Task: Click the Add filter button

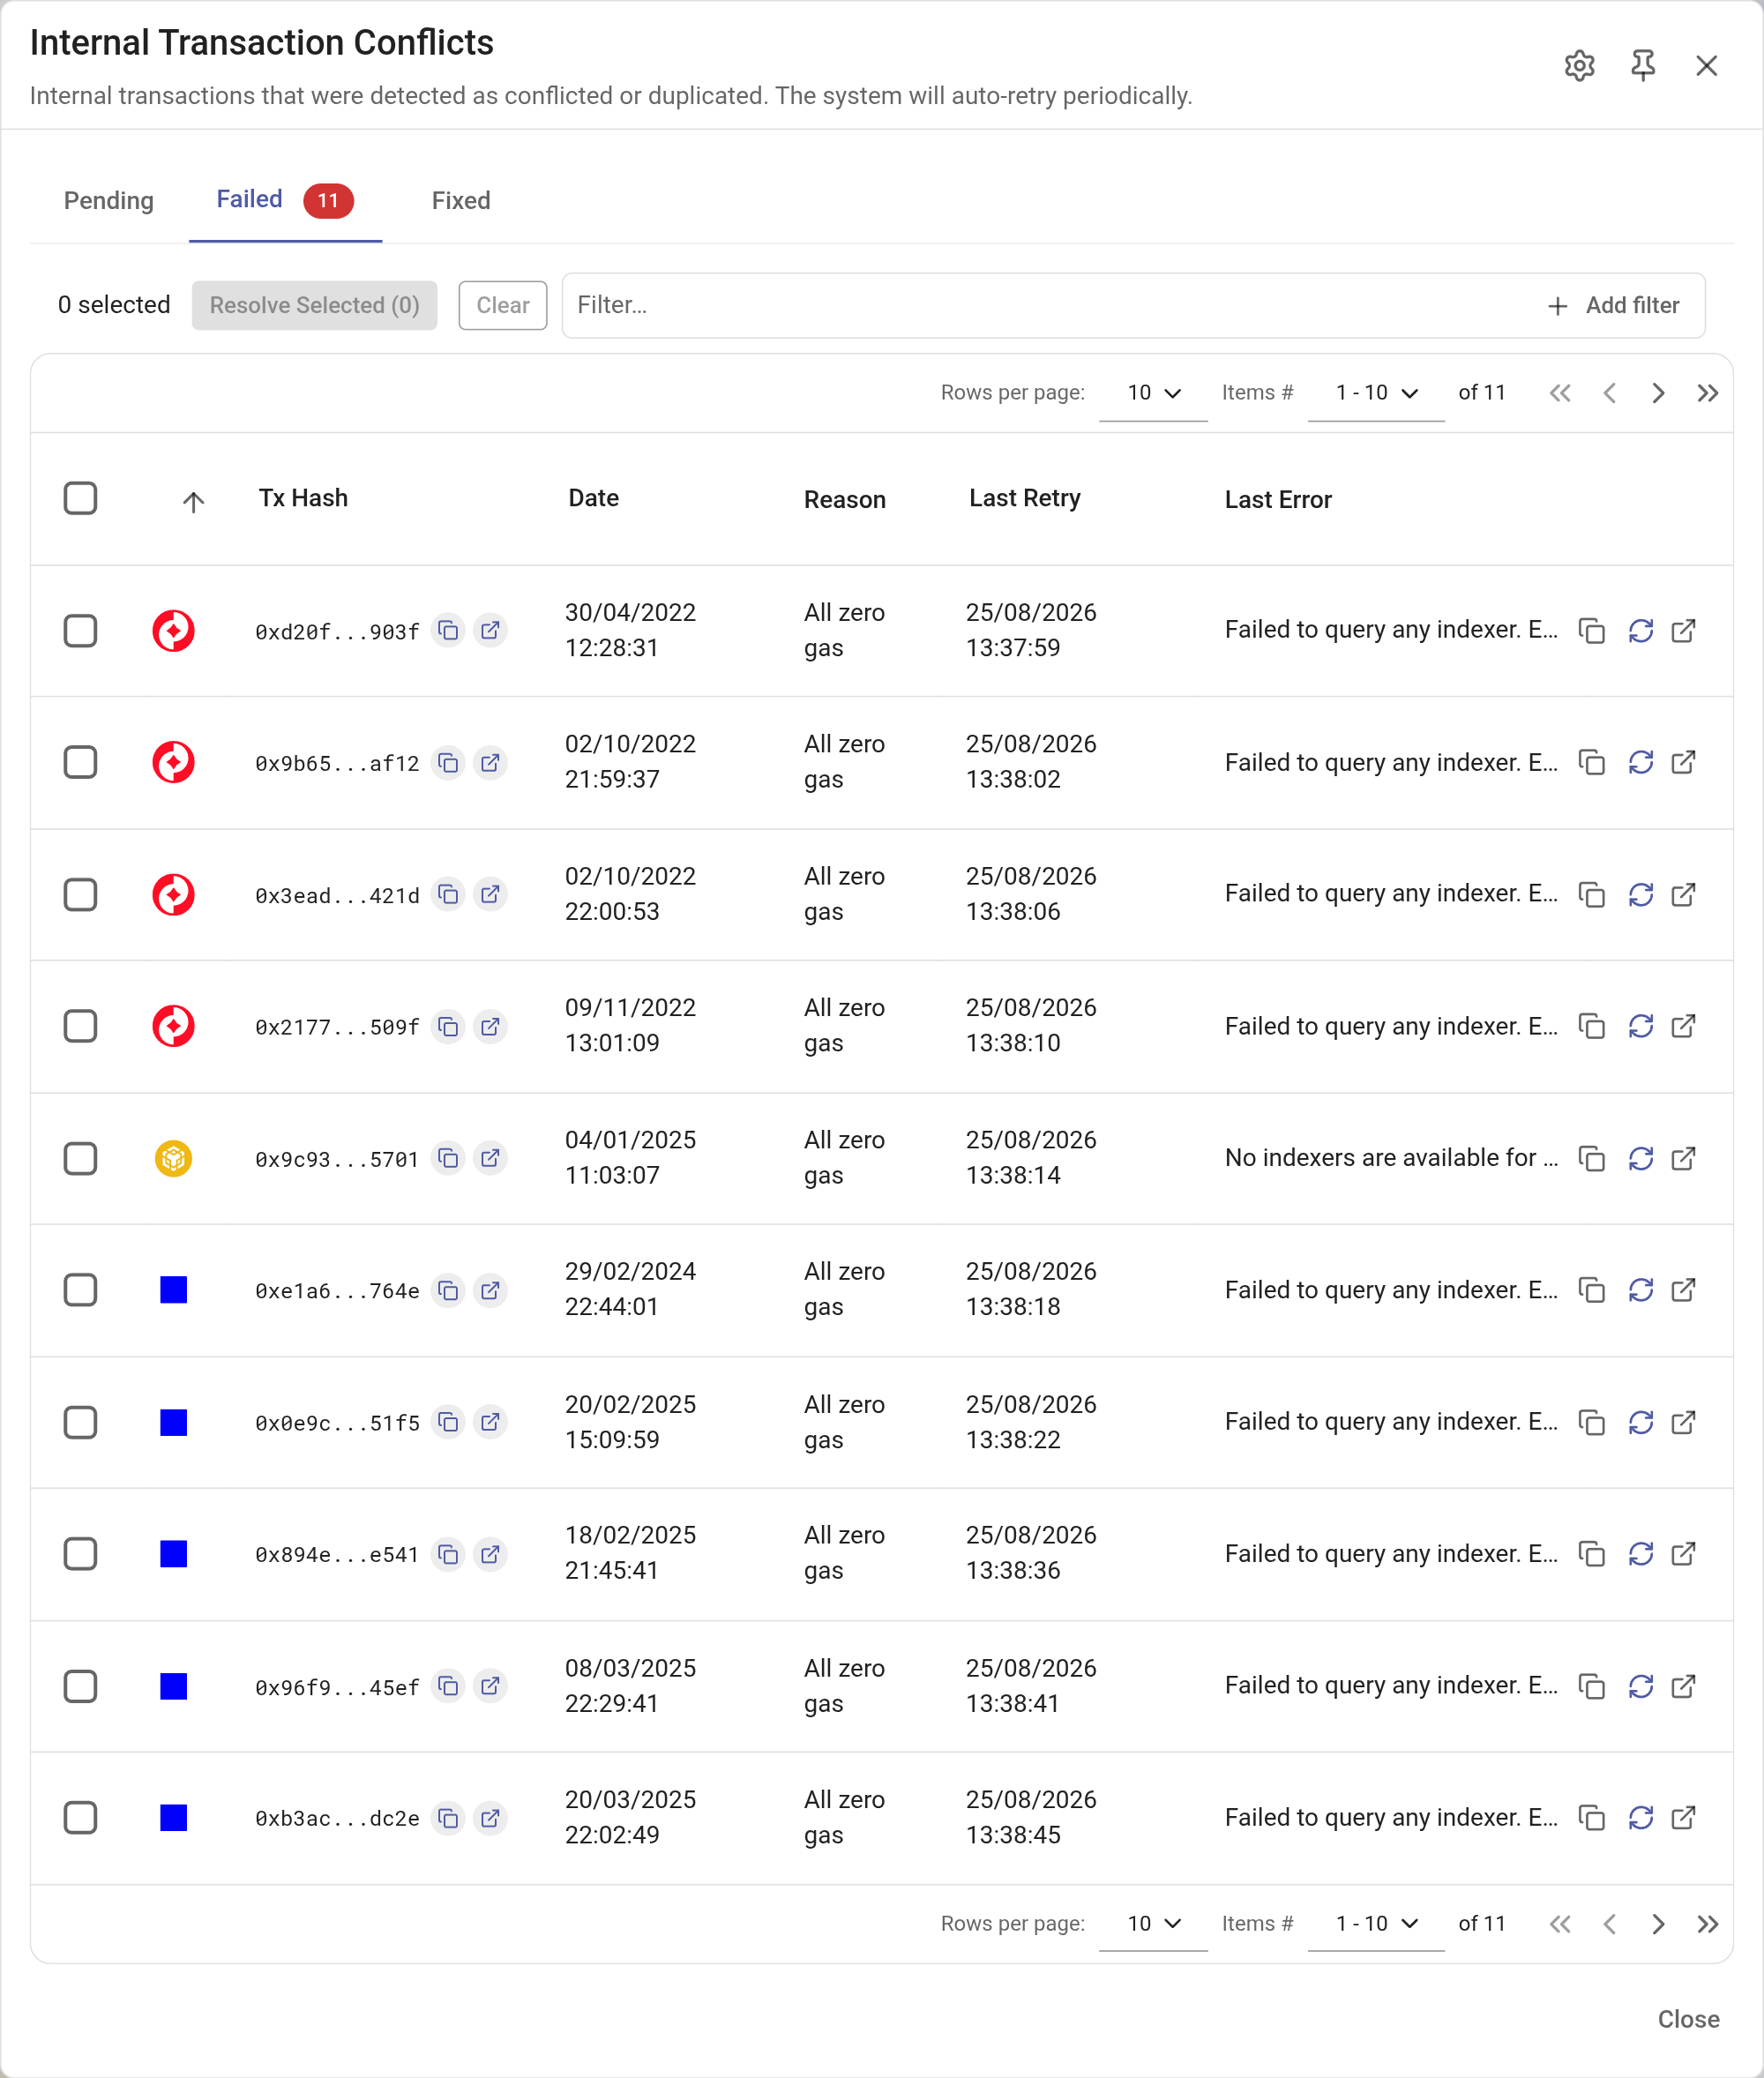Action: tap(1613, 305)
